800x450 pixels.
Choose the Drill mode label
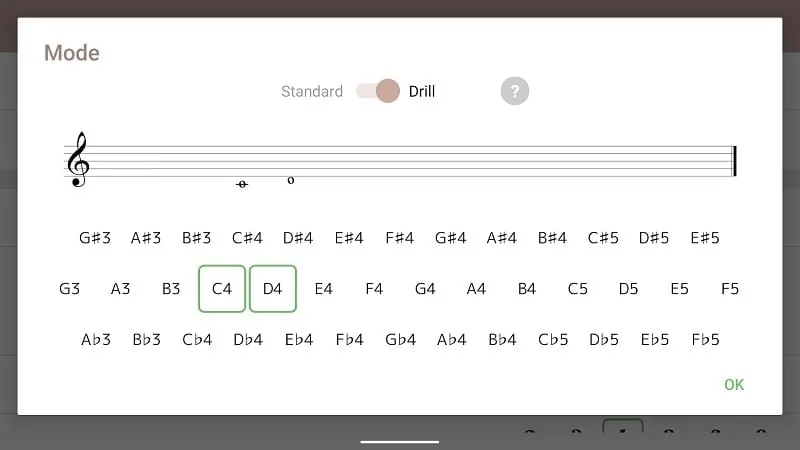point(422,91)
